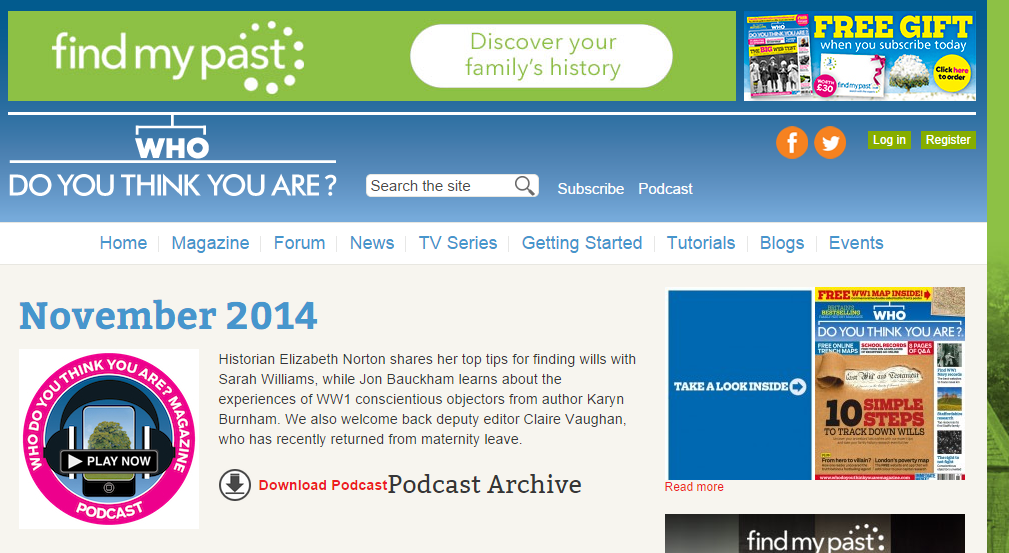Open the Facebook page icon

791,142
